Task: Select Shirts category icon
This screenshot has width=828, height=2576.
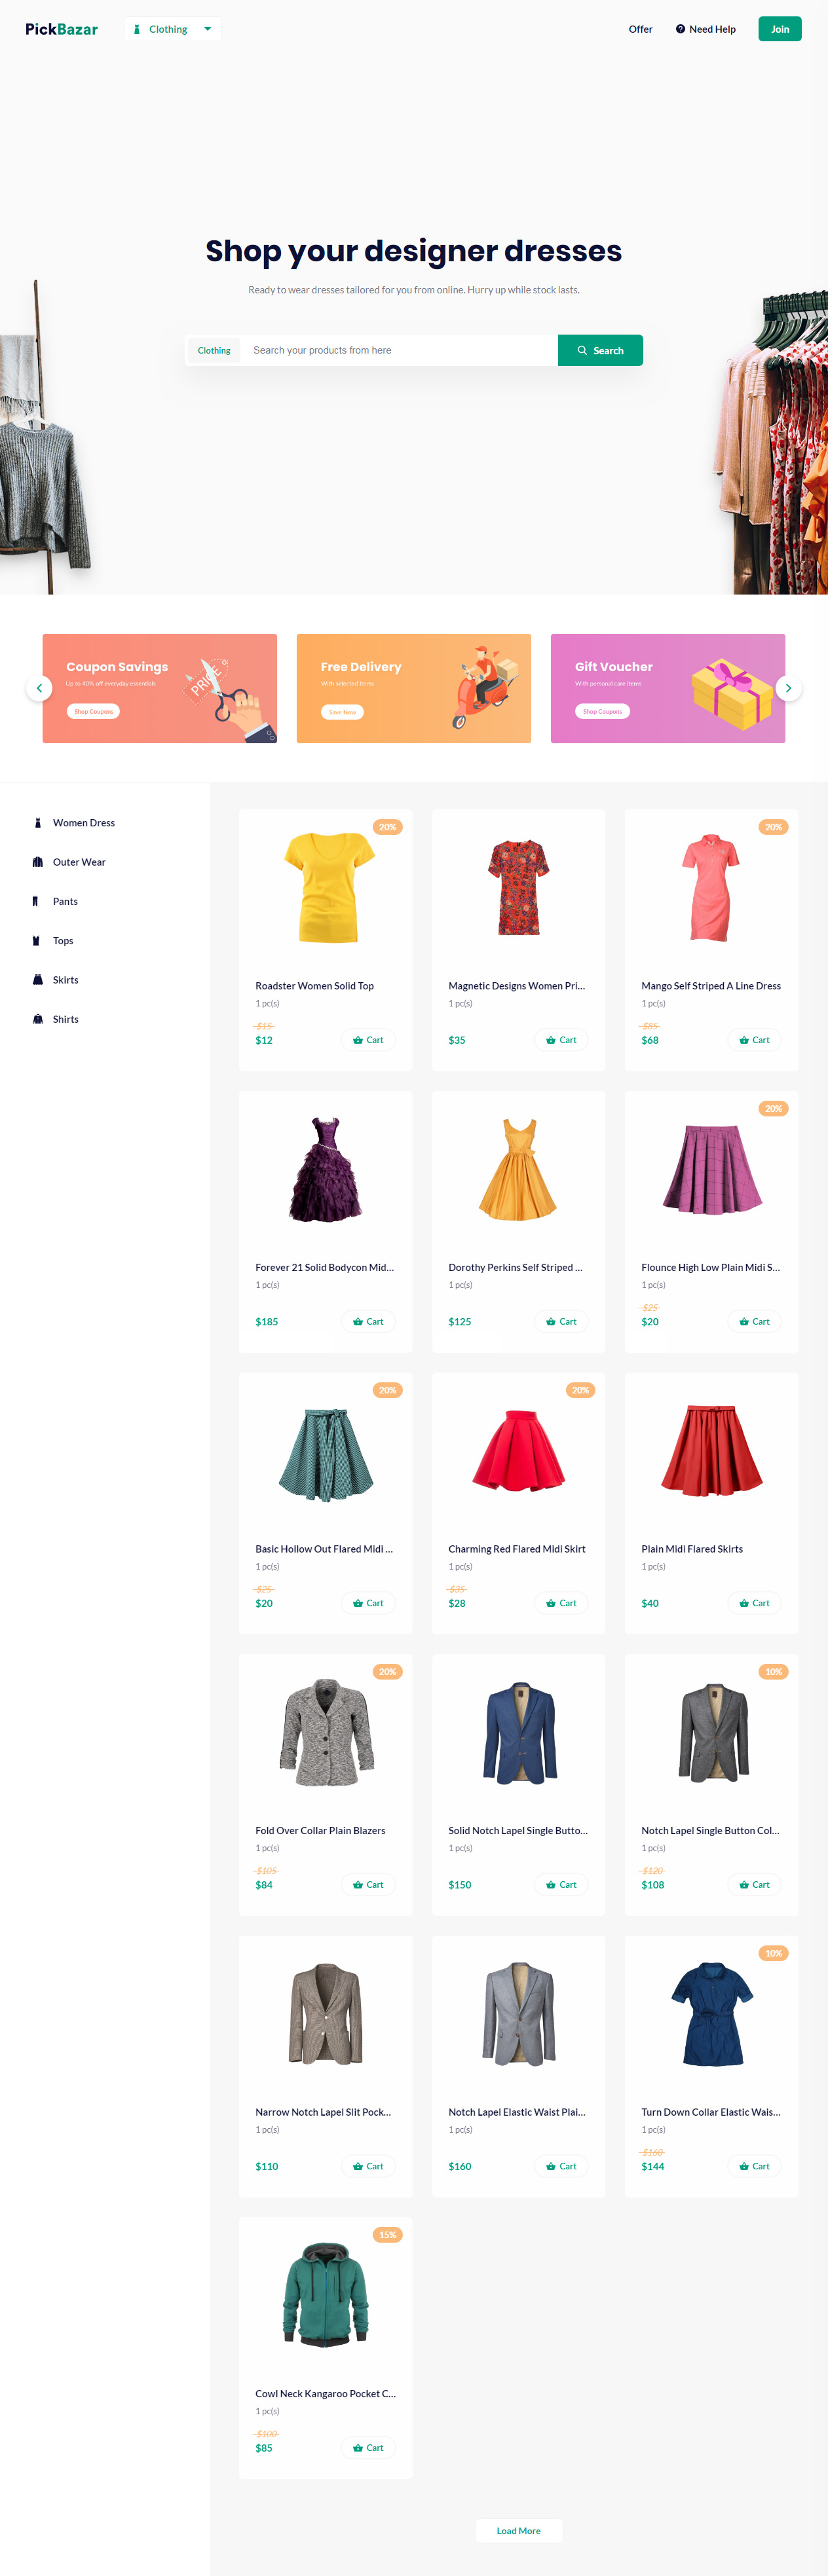Action: [38, 1019]
